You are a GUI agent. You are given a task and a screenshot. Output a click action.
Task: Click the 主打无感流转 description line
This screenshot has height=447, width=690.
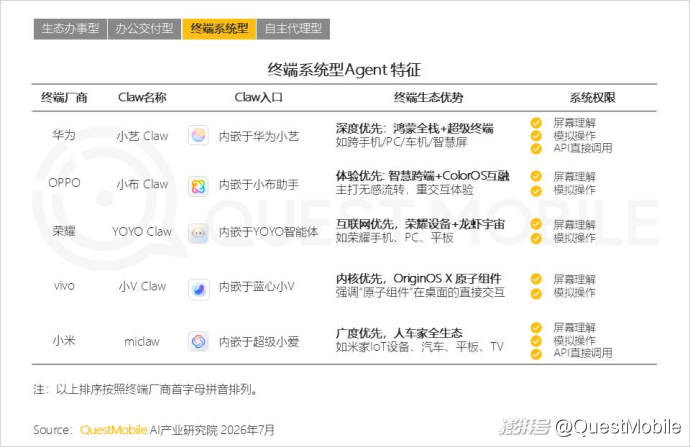(404, 190)
